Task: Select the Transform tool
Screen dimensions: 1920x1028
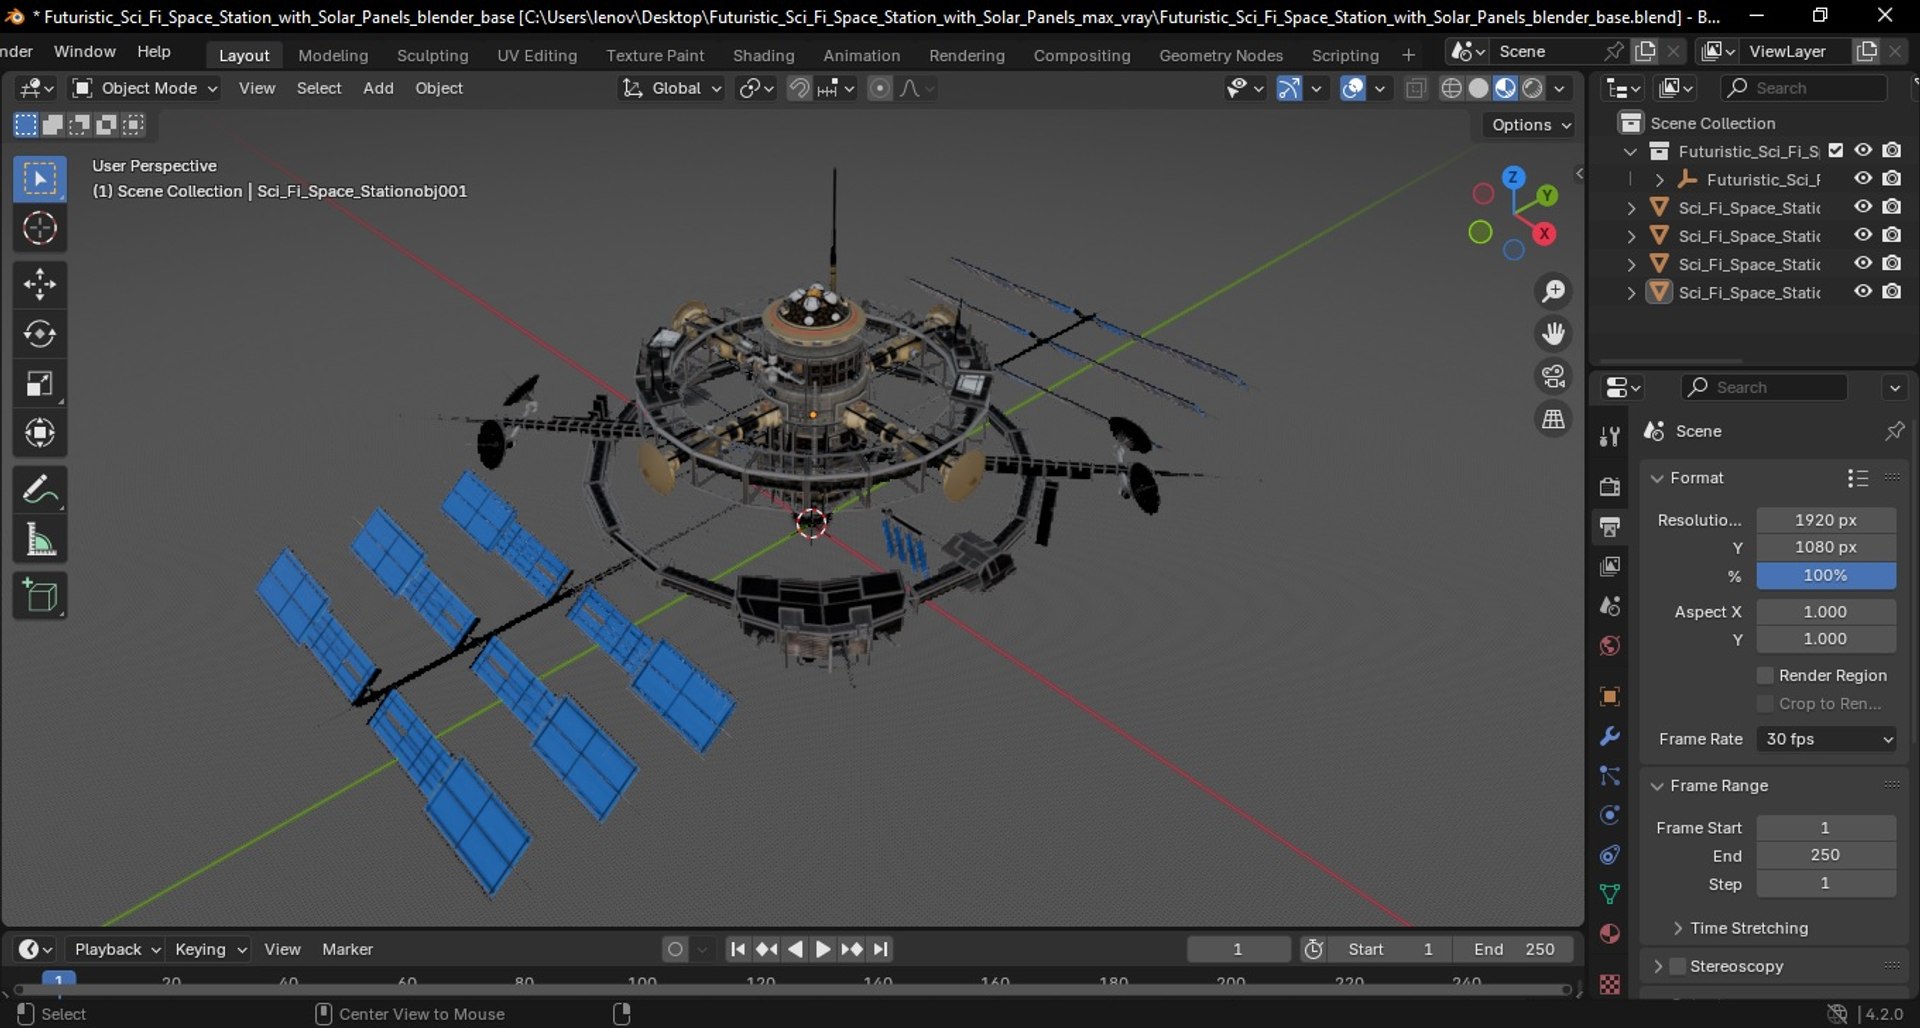Action: pos(40,433)
